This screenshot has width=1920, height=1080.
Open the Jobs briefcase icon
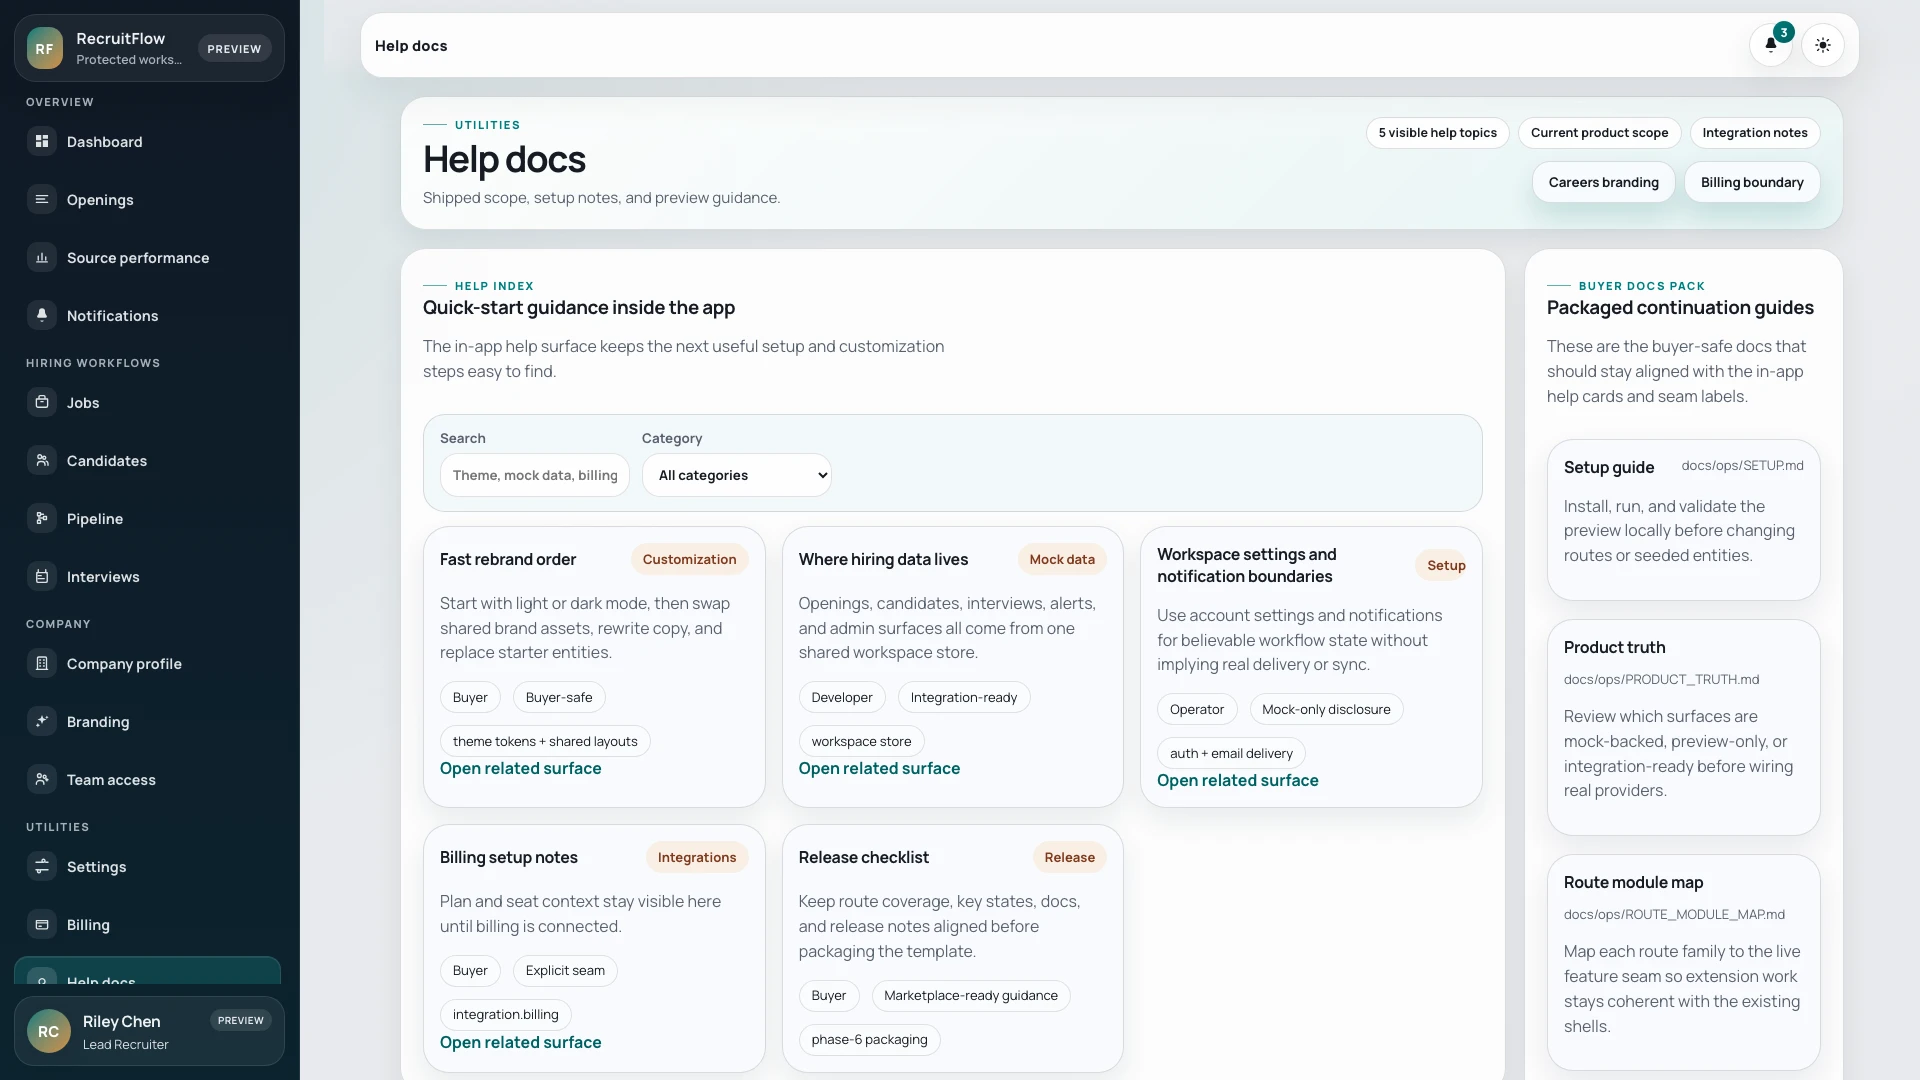(42, 403)
